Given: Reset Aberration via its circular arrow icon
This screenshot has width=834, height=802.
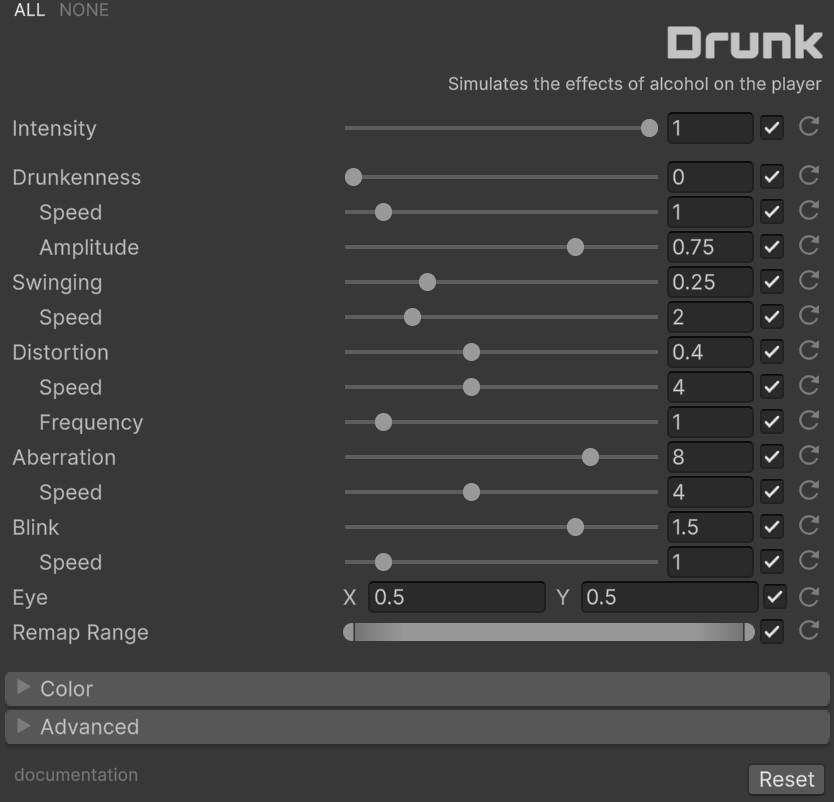Looking at the screenshot, I should 809,456.
